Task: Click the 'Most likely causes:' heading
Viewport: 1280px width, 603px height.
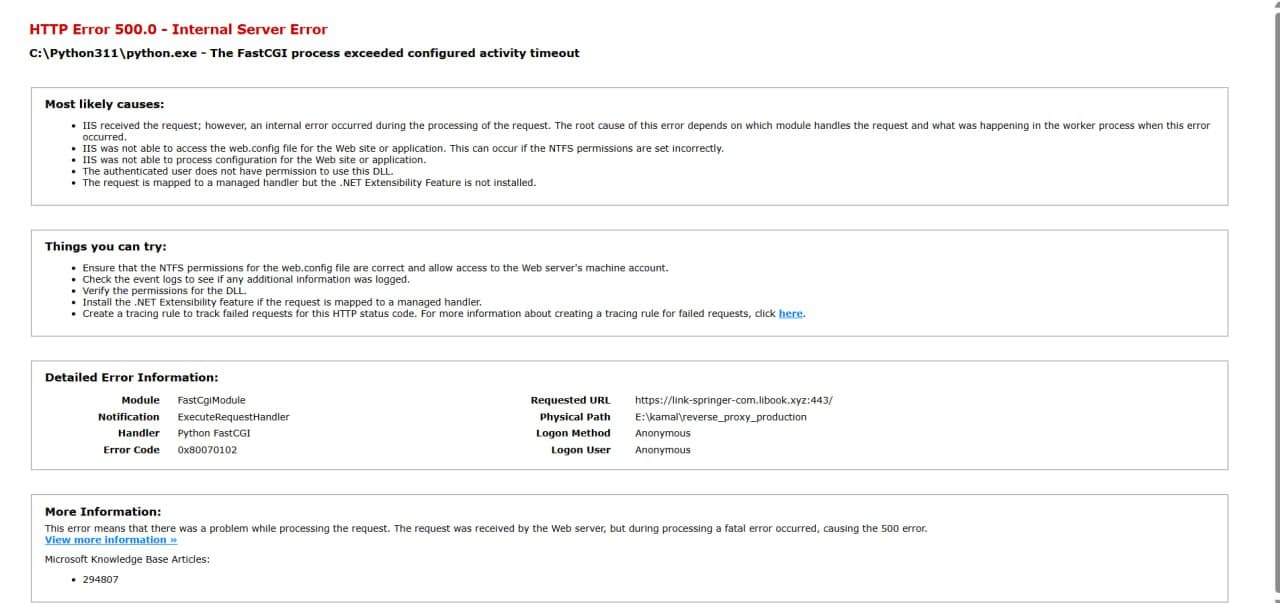Action: click(x=104, y=104)
